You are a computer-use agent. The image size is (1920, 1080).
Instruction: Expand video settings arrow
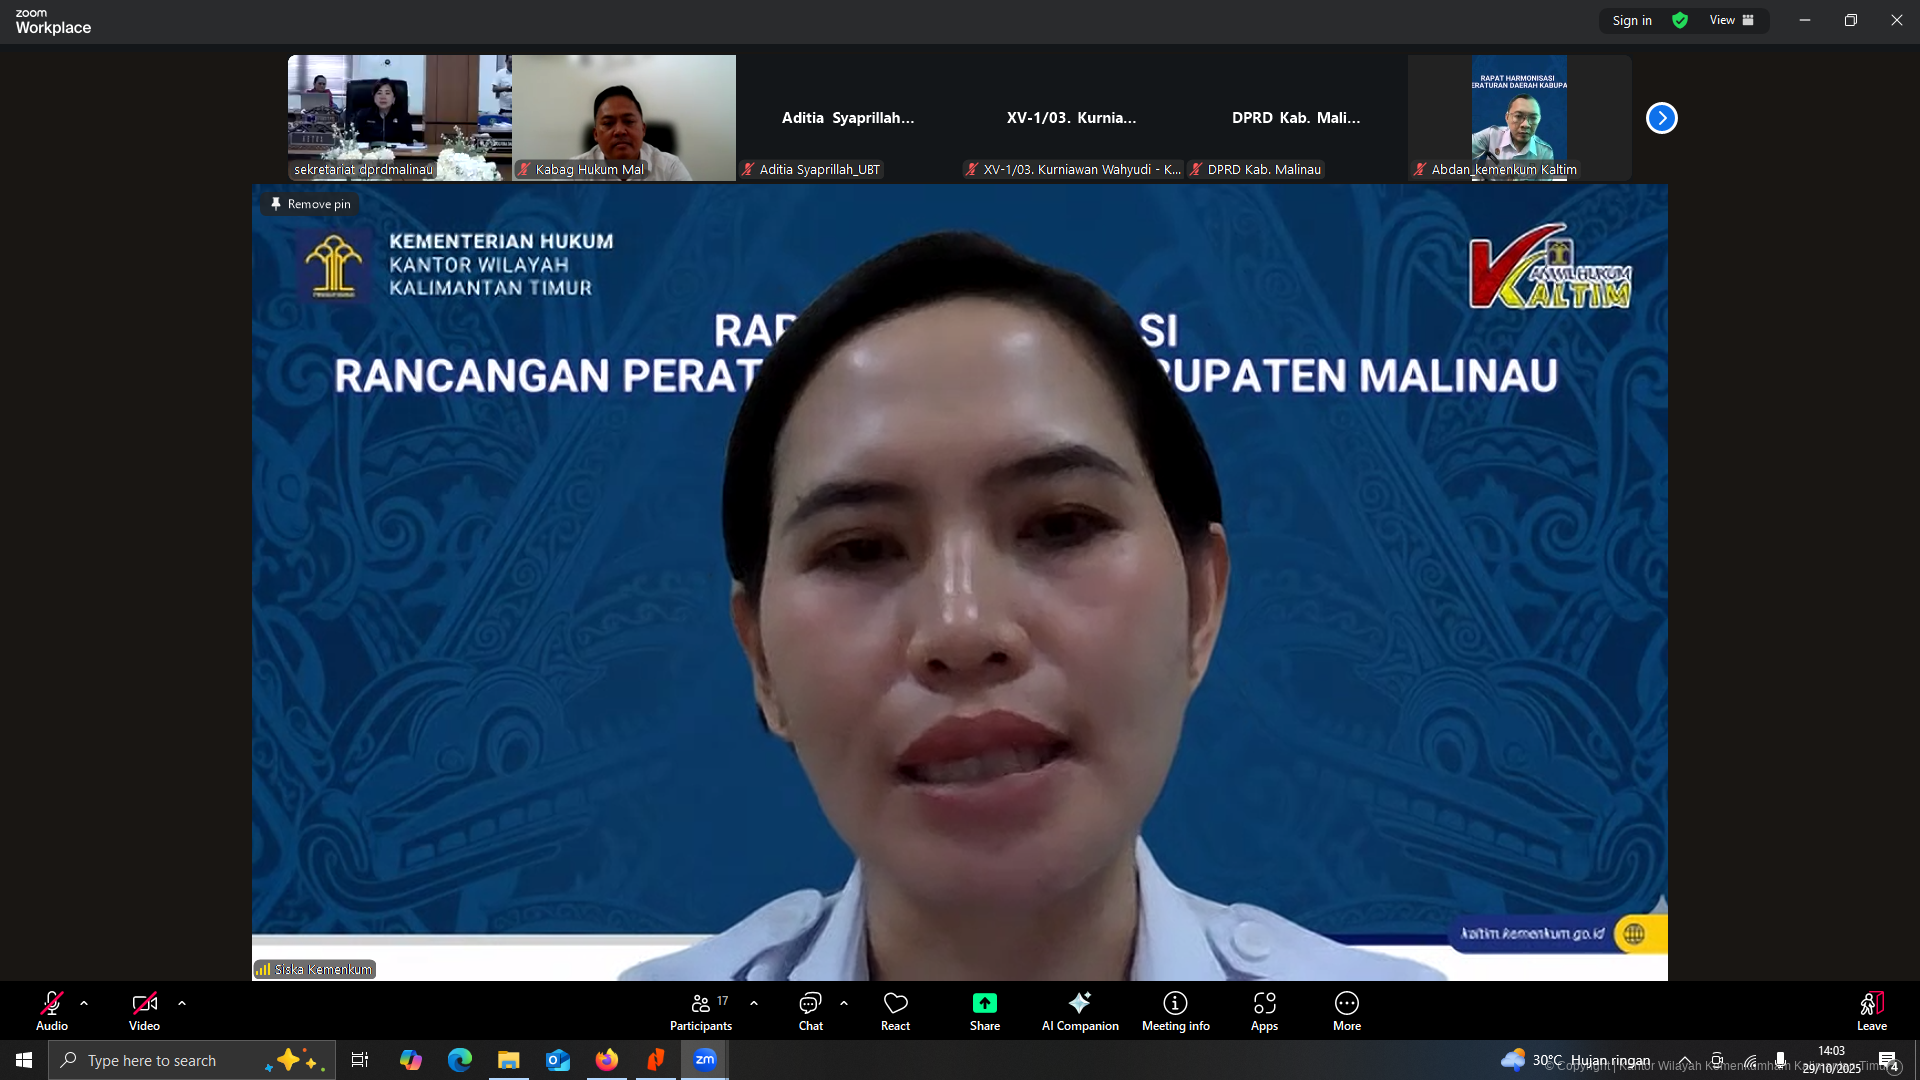(182, 1003)
